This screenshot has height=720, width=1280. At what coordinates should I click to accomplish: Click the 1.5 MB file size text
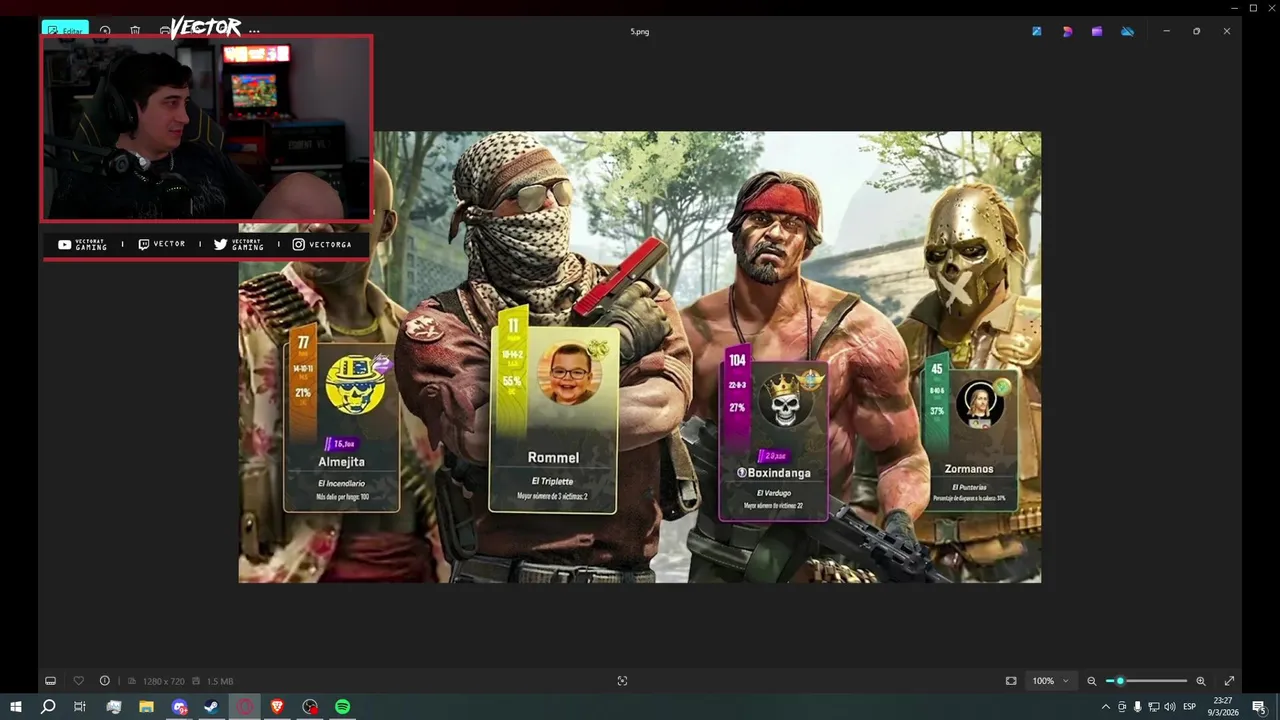(219, 681)
